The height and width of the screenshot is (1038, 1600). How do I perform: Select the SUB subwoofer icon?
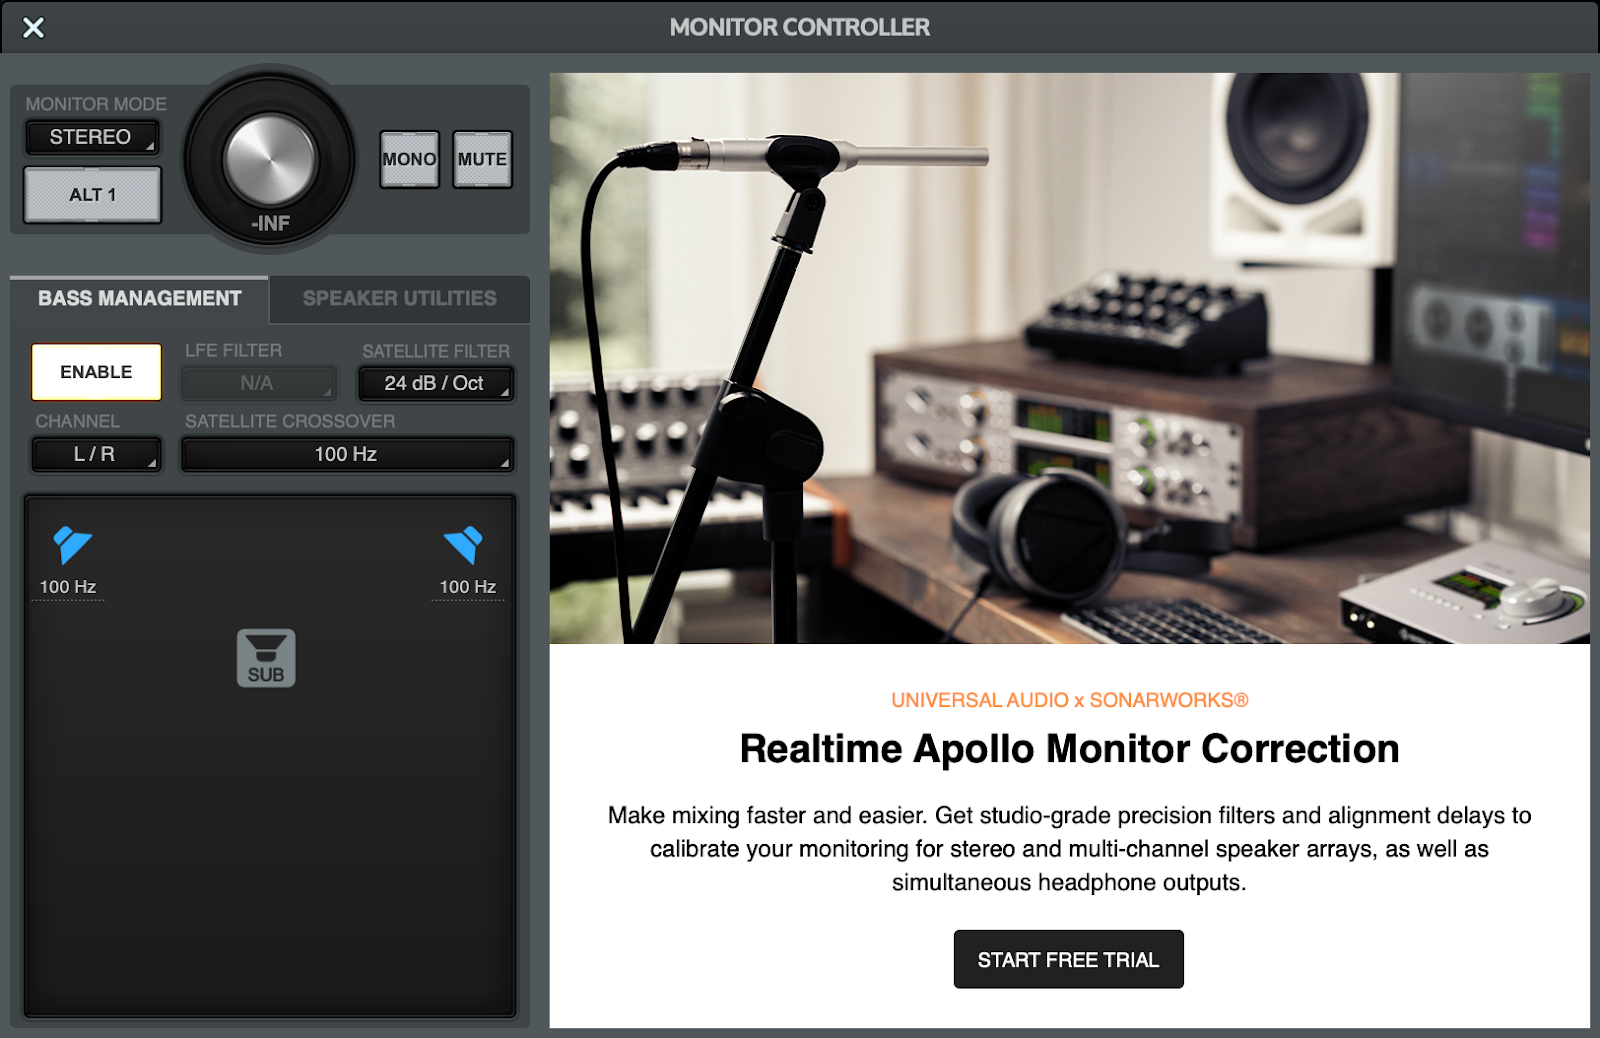(266, 658)
